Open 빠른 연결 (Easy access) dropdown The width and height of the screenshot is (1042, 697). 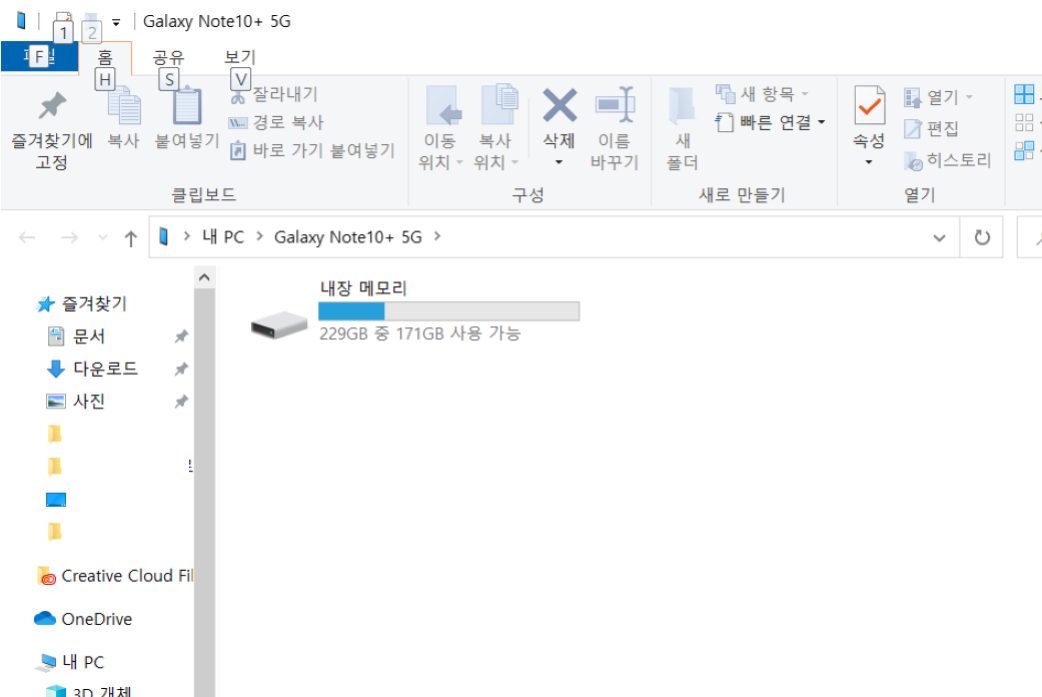771,123
